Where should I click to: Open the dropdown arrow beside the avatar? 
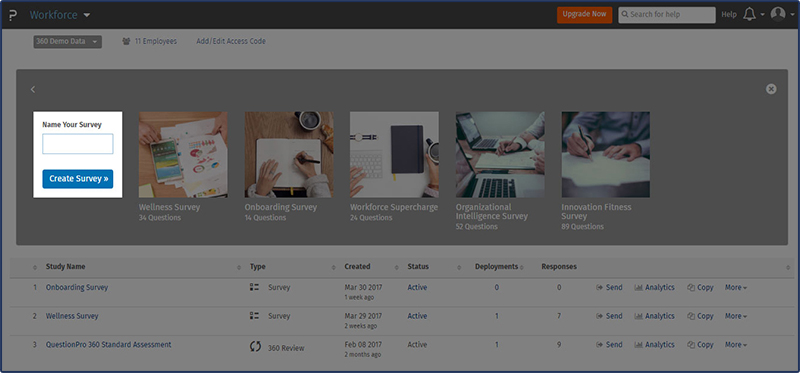point(792,15)
